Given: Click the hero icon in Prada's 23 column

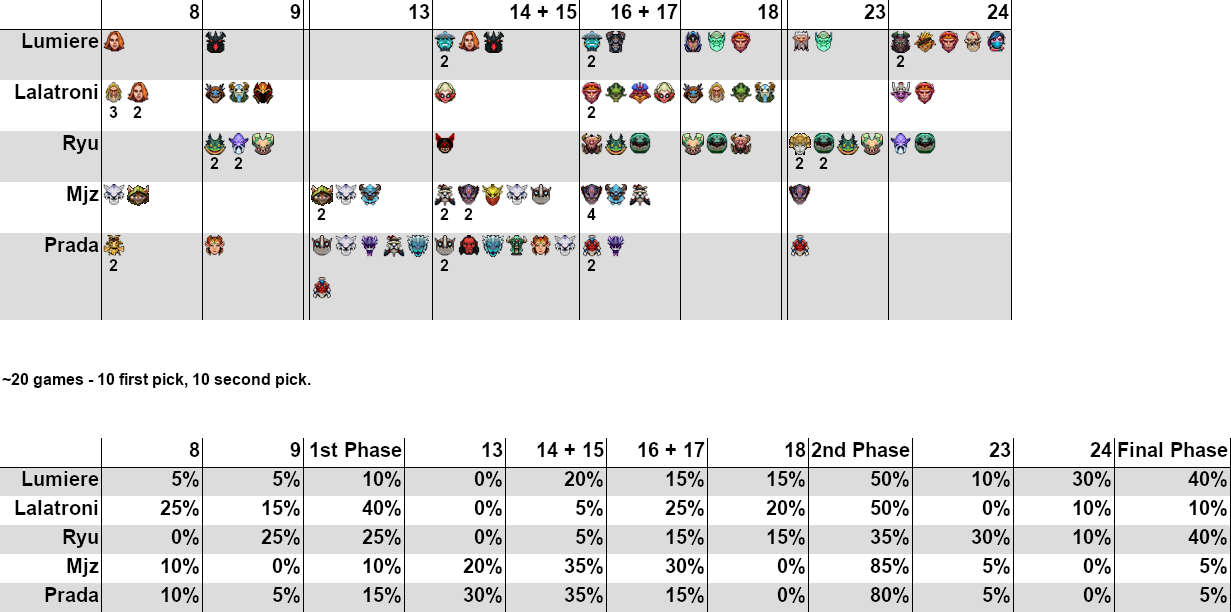Looking at the screenshot, I should coord(799,245).
